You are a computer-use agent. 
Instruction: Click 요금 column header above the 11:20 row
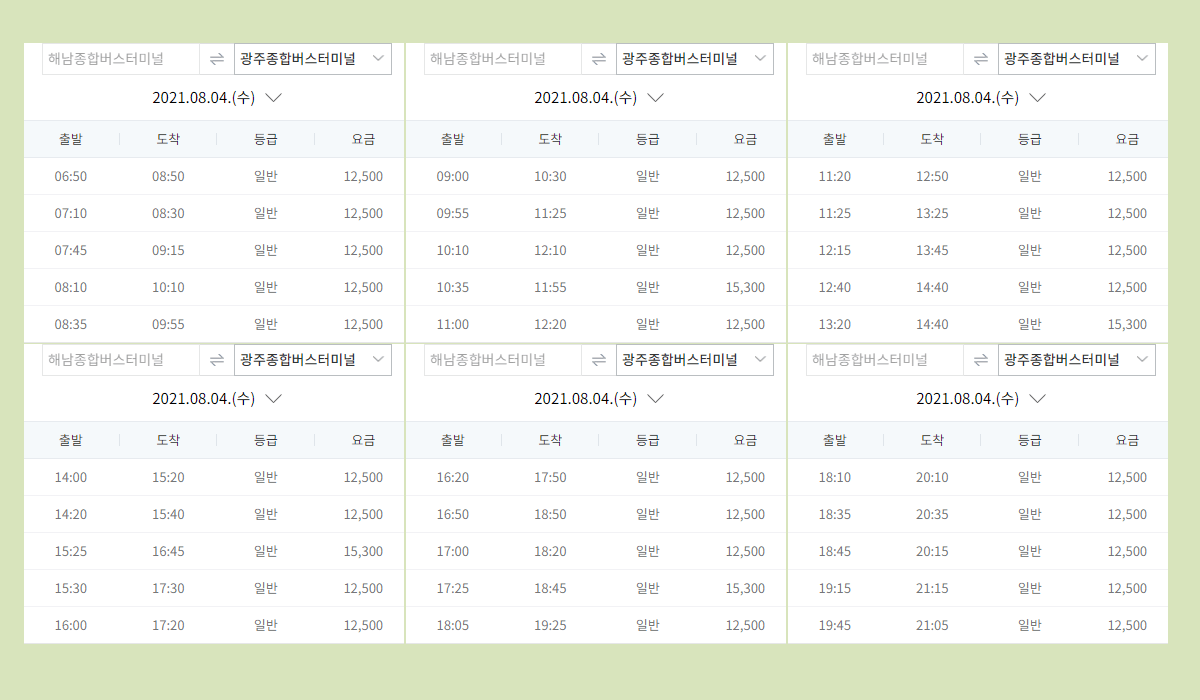click(1127, 139)
